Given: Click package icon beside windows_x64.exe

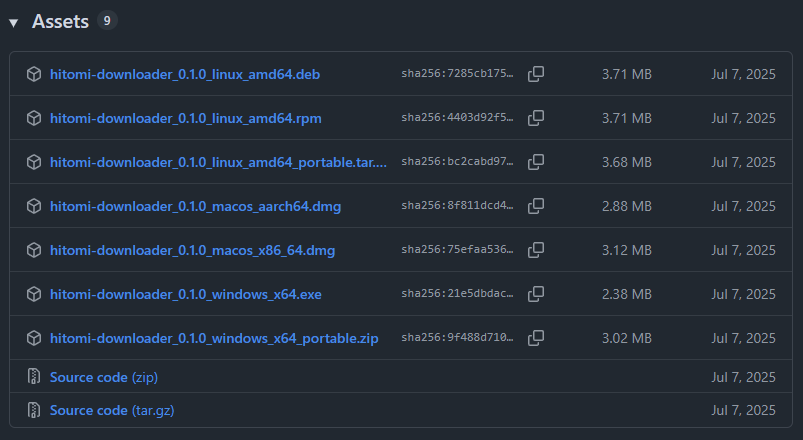Looking at the screenshot, I should click(x=34, y=295).
